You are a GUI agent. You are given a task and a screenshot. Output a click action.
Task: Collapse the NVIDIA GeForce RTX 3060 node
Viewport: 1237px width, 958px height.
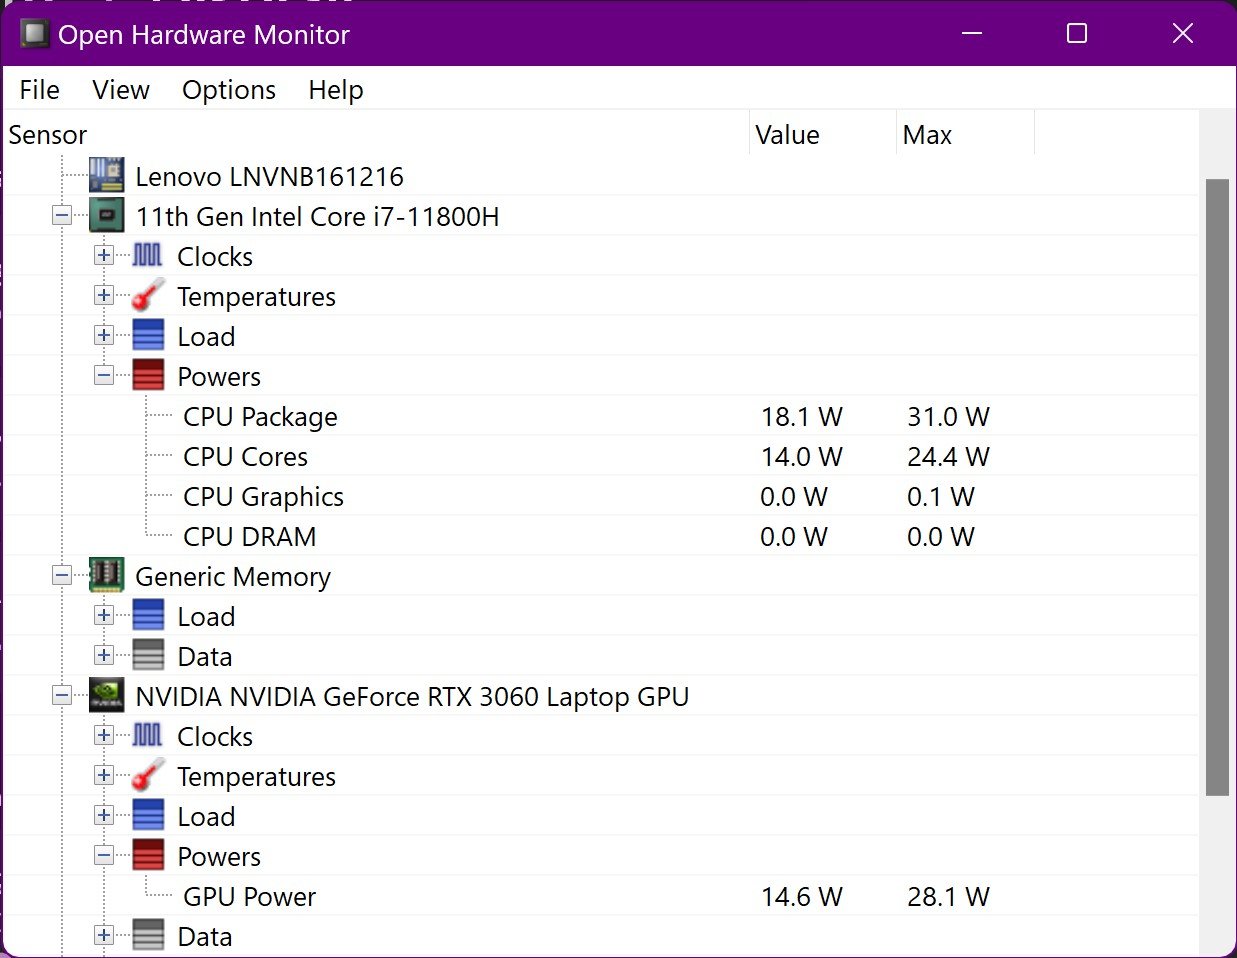tap(62, 695)
